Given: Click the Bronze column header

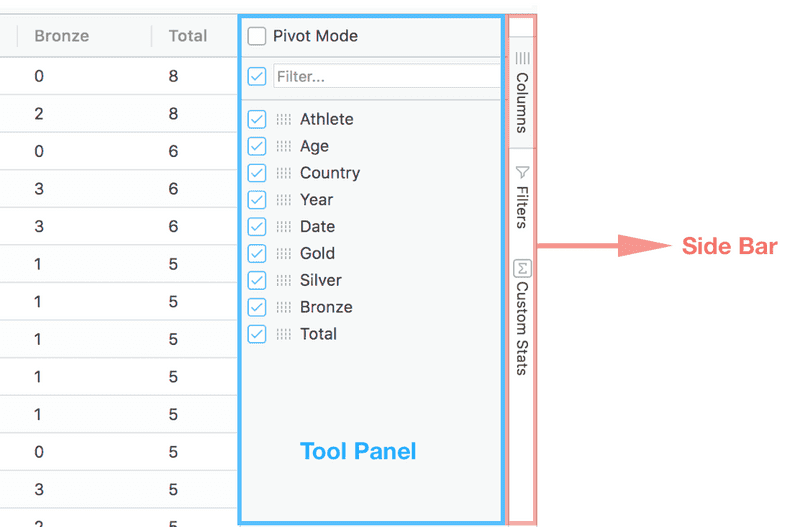Looking at the screenshot, I should [62, 36].
